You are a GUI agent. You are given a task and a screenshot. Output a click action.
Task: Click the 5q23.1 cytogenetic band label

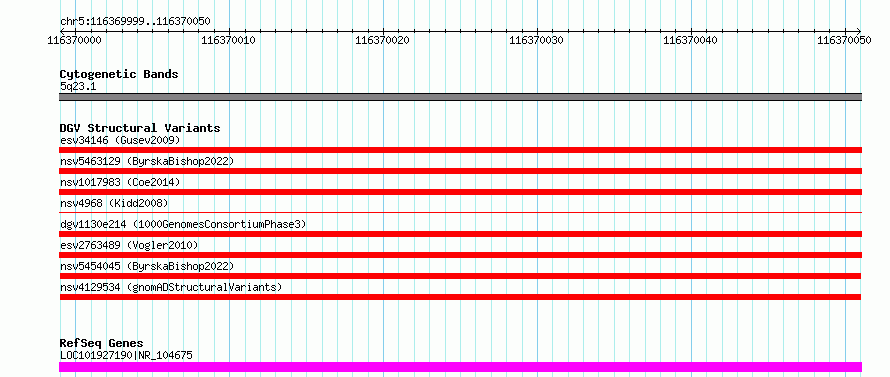click(78, 86)
